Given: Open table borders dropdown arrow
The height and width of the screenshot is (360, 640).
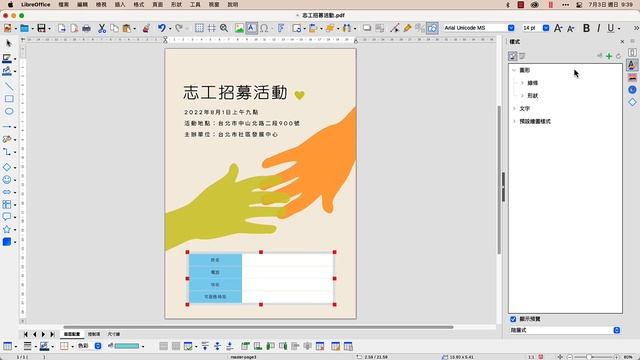Looking at the screenshot, I should coord(73,347).
